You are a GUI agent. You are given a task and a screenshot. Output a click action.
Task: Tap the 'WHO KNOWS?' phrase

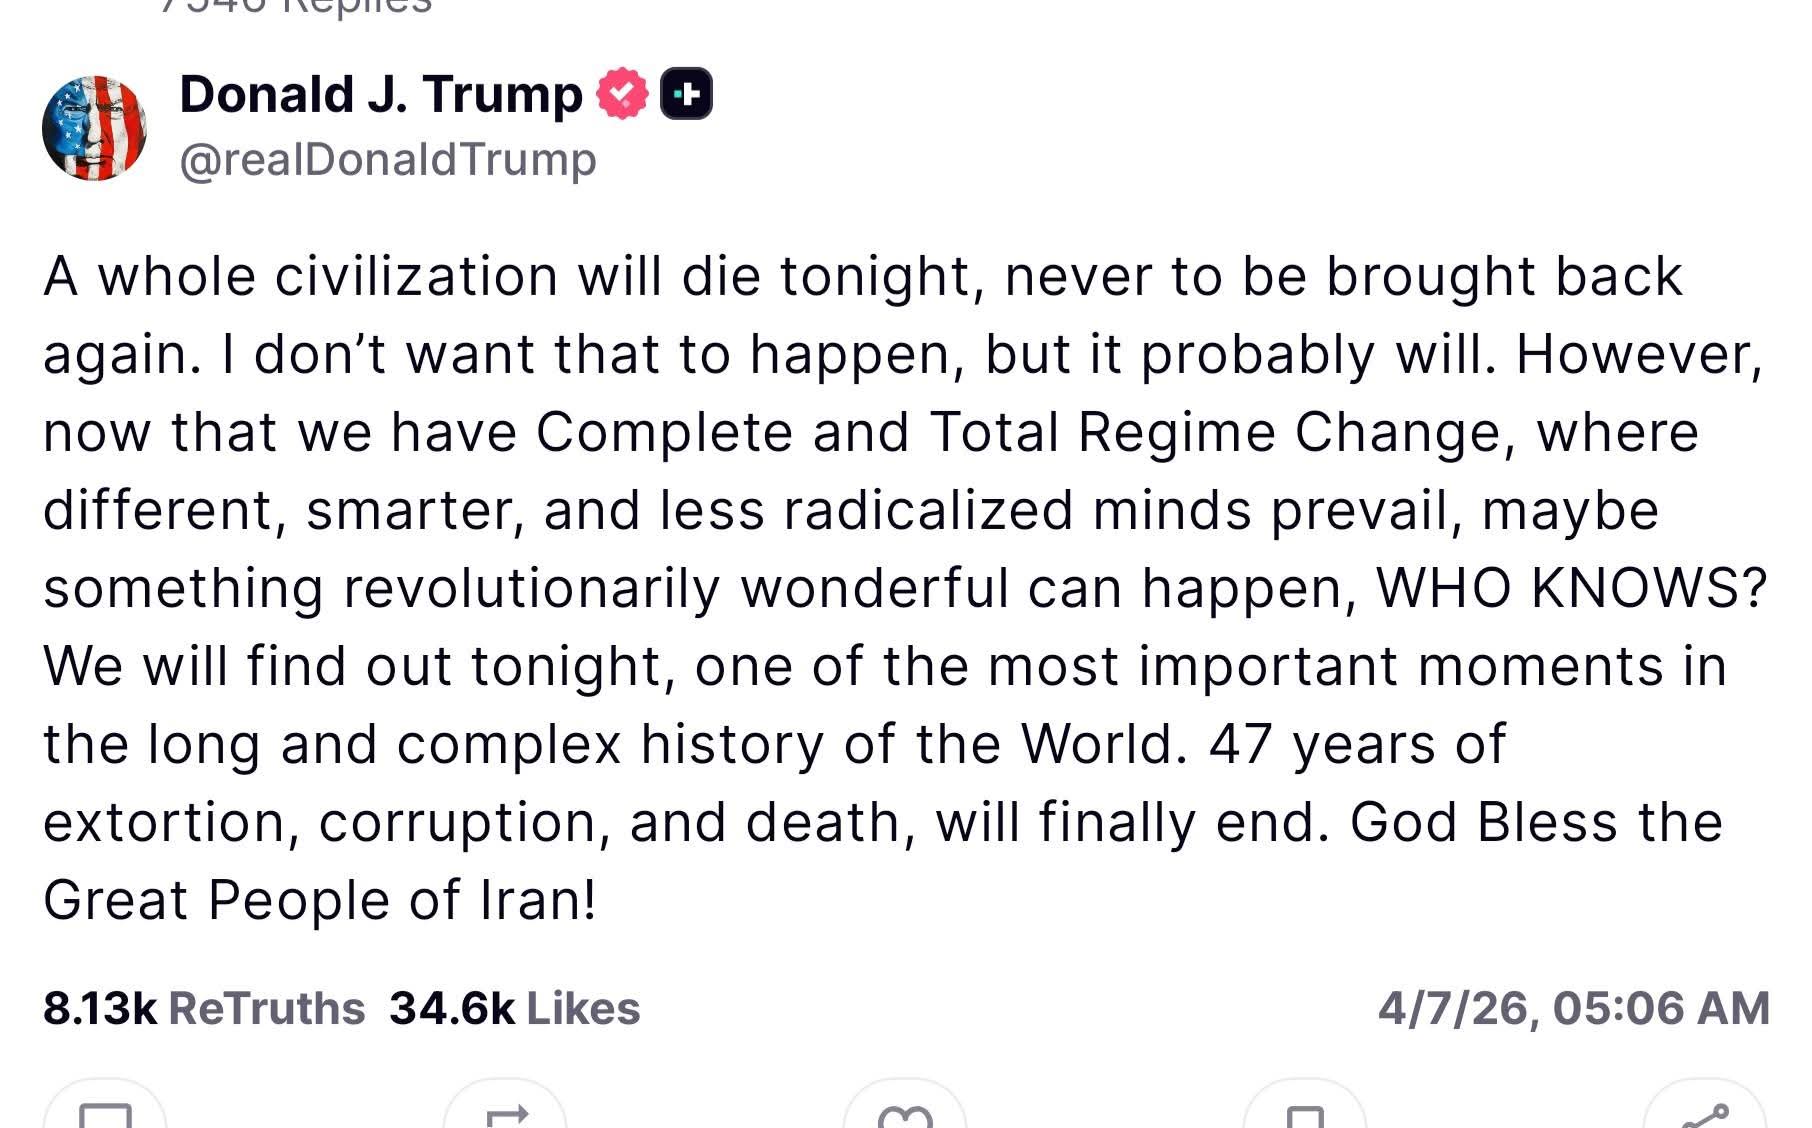click(x=1572, y=588)
